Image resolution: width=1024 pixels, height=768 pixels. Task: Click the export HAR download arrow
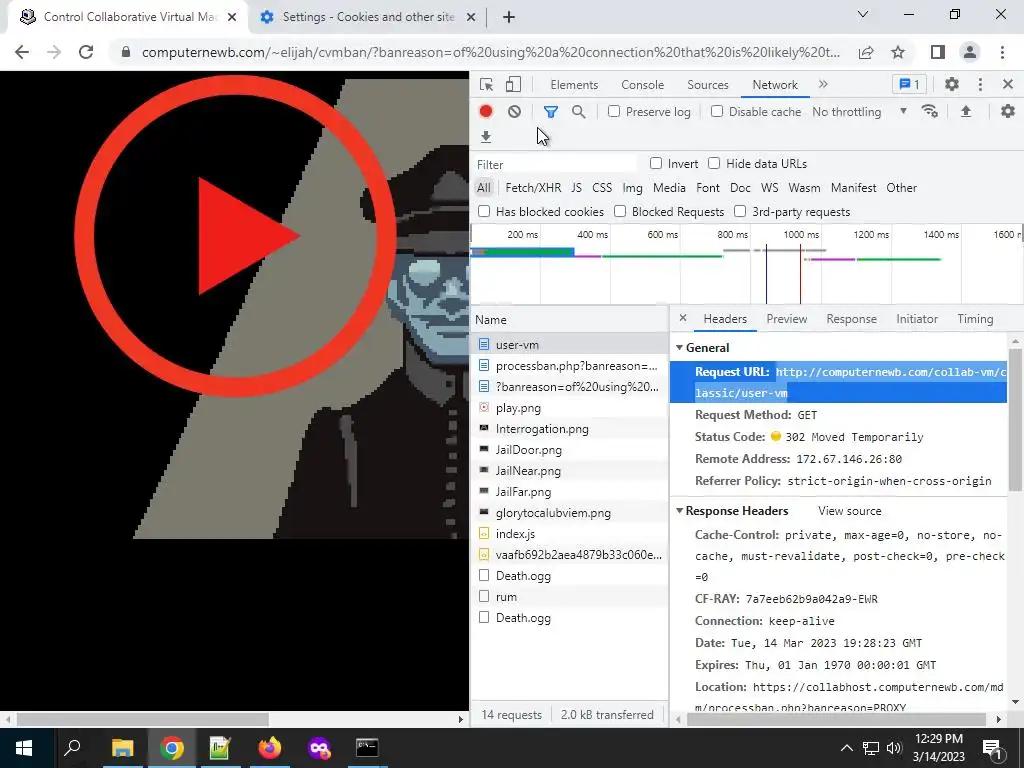pyautogui.click(x=486, y=136)
